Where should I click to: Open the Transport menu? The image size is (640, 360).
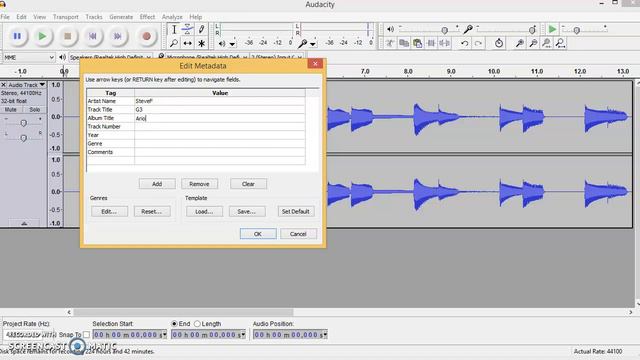tap(65, 17)
